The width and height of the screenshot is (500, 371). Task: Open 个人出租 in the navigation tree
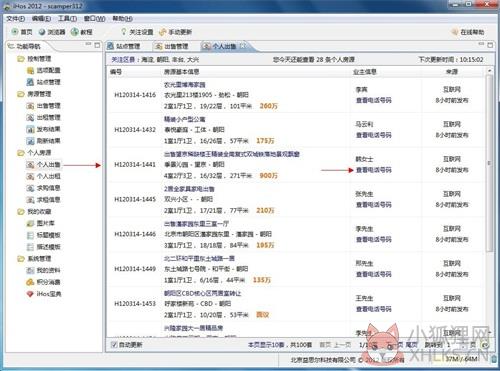point(44,176)
